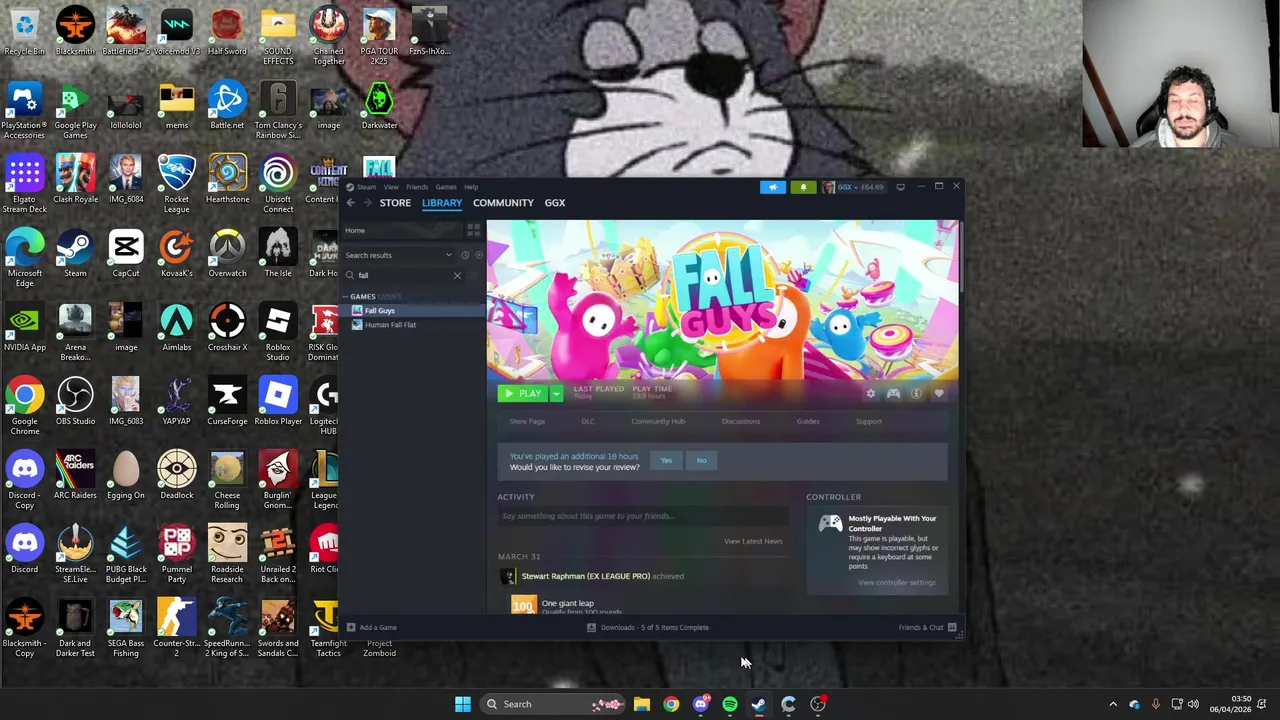Open Steam announcements megaphone button
1280x720 pixels.
coord(772,187)
